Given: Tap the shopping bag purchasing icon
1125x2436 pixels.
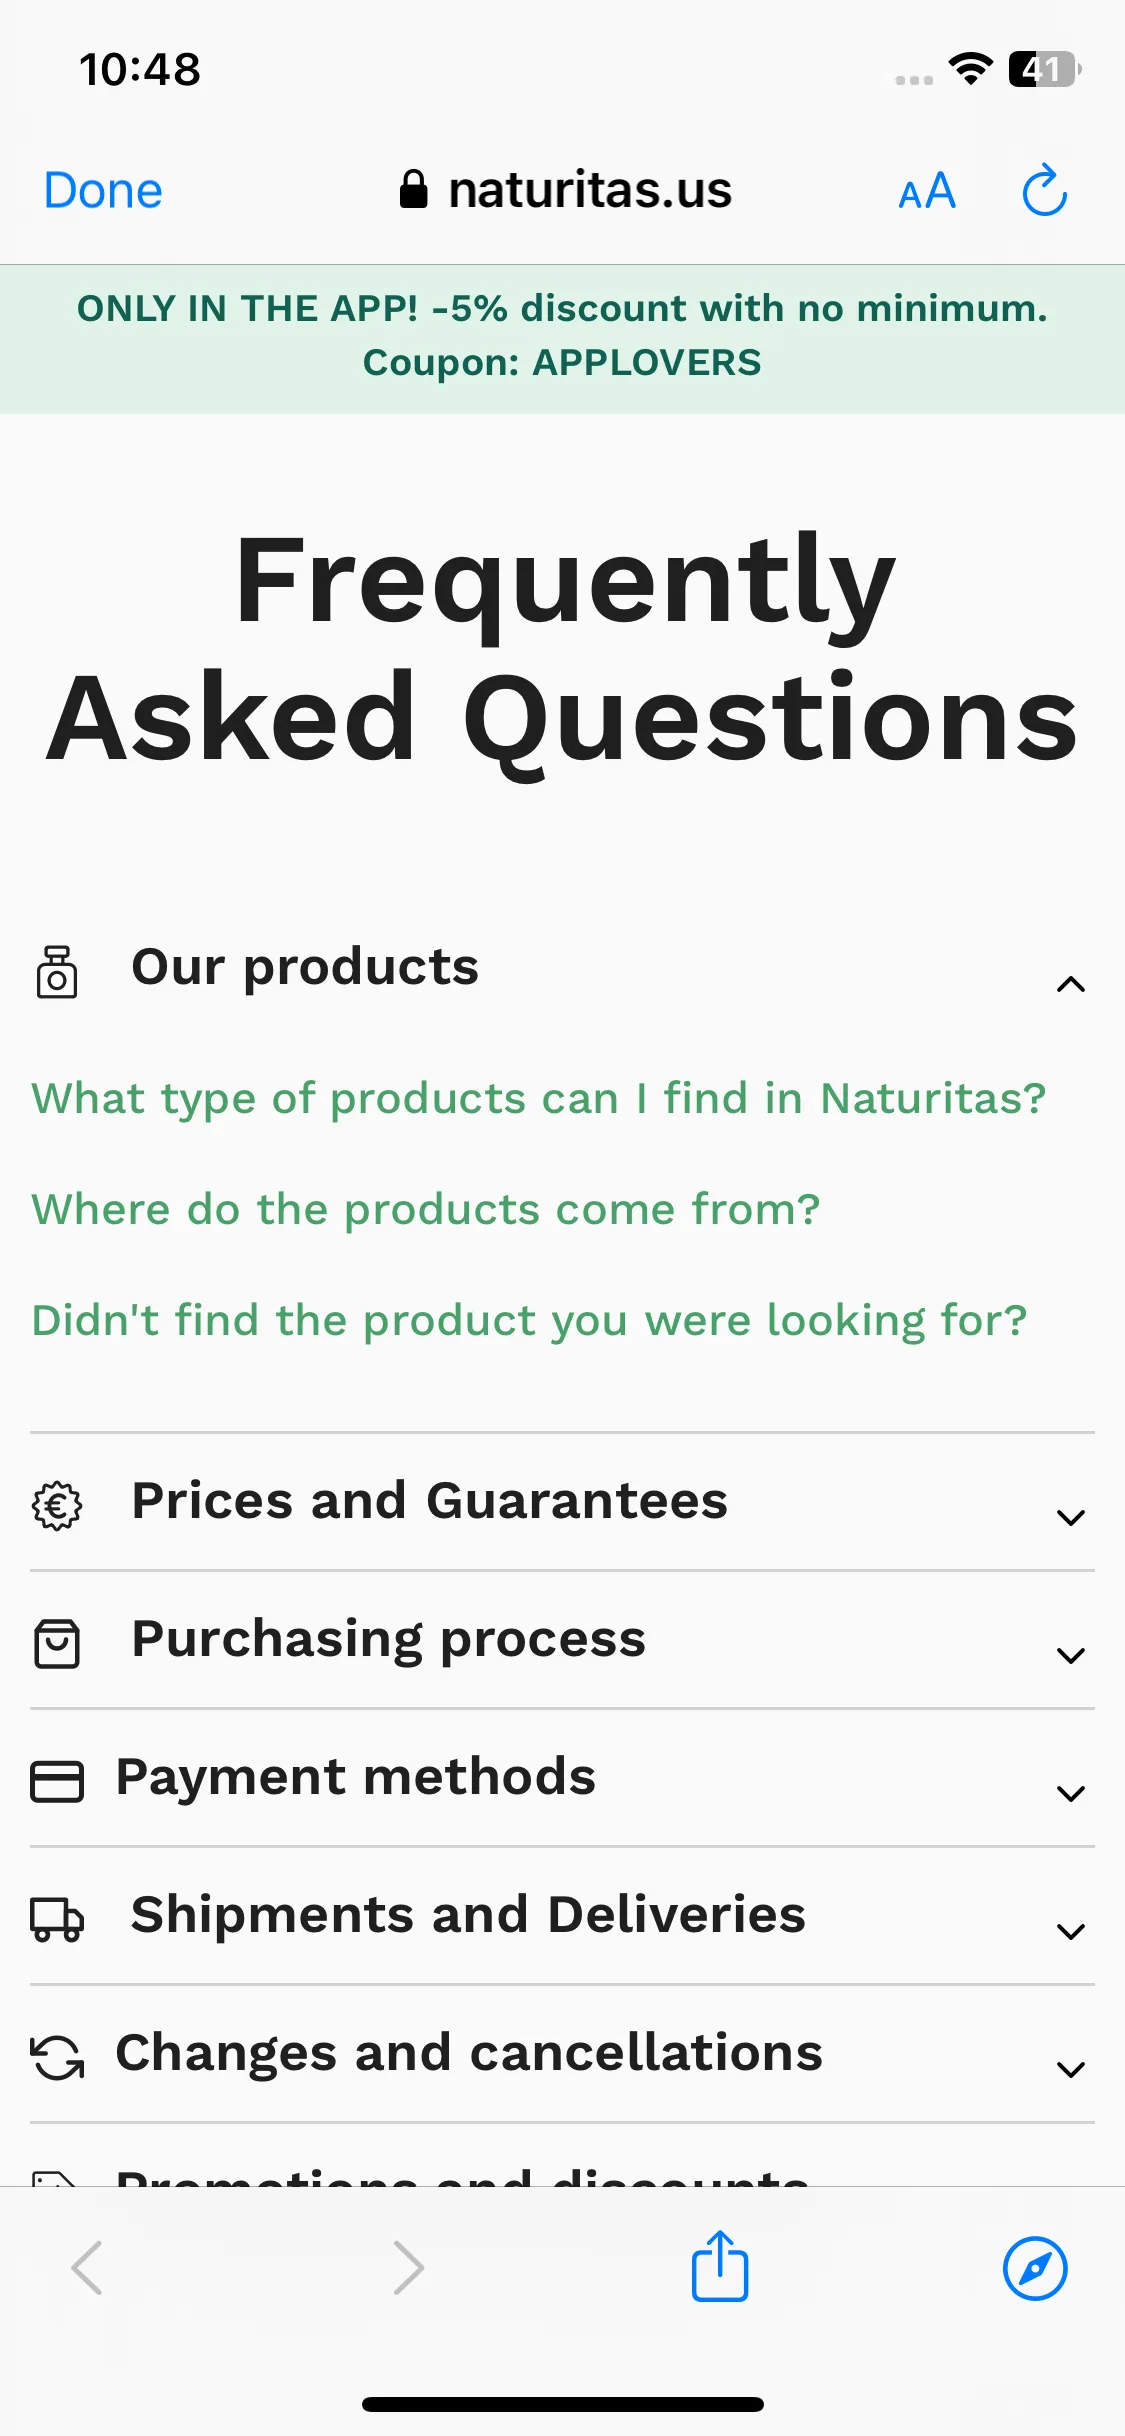Looking at the screenshot, I should tap(57, 1643).
